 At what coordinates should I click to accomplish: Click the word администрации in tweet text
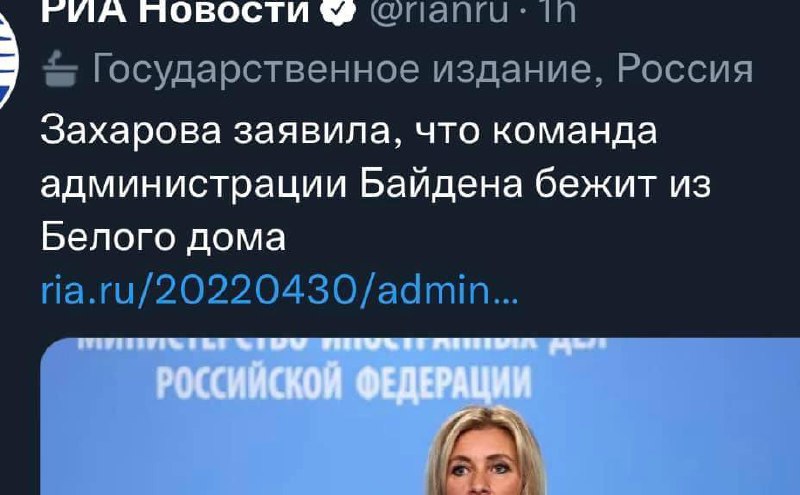[x=194, y=186]
